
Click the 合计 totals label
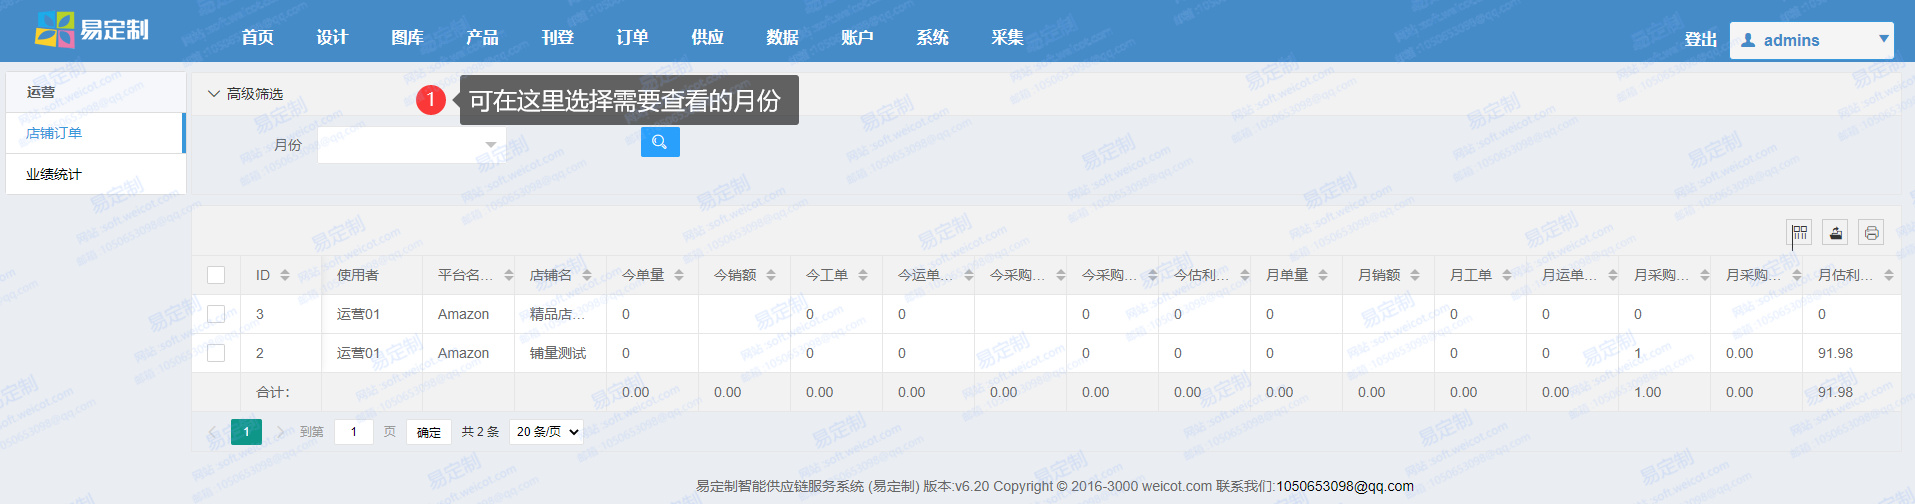coord(273,392)
